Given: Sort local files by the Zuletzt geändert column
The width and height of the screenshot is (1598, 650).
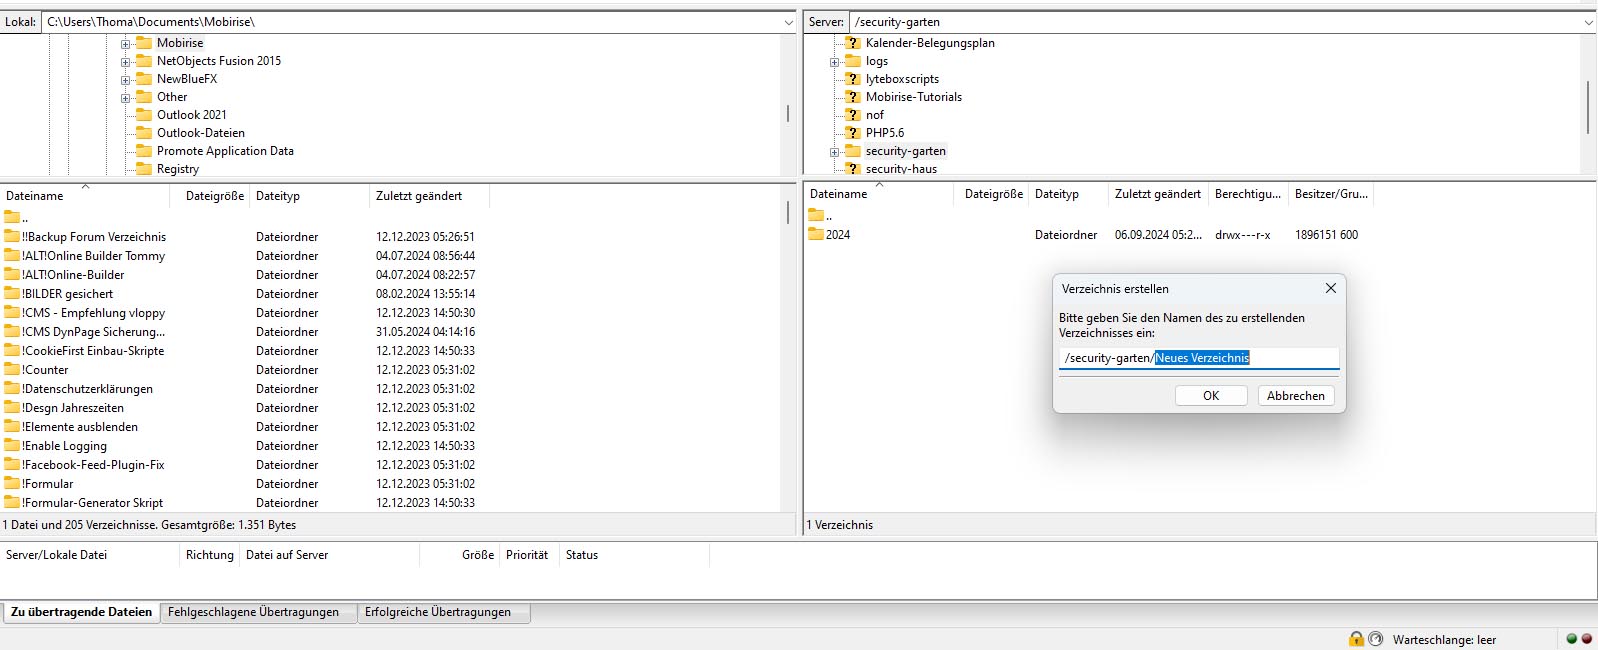Looking at the screenshot, I should [x=430, y=196].
